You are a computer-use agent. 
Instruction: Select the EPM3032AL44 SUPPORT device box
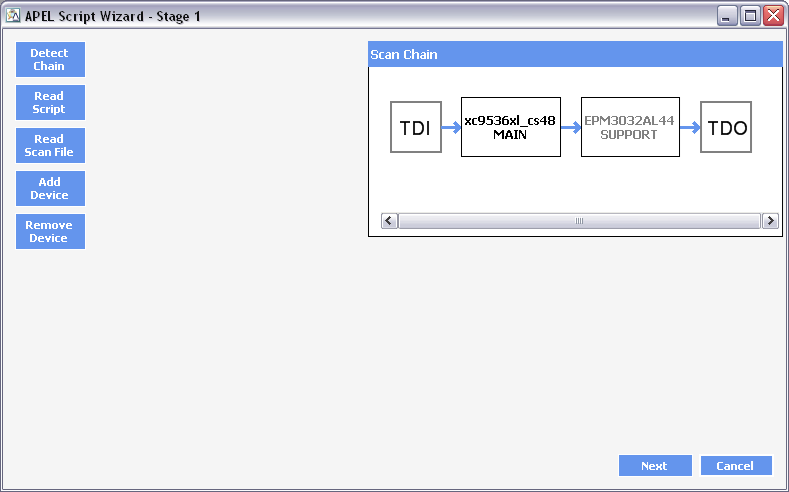(x=630, y=127)
